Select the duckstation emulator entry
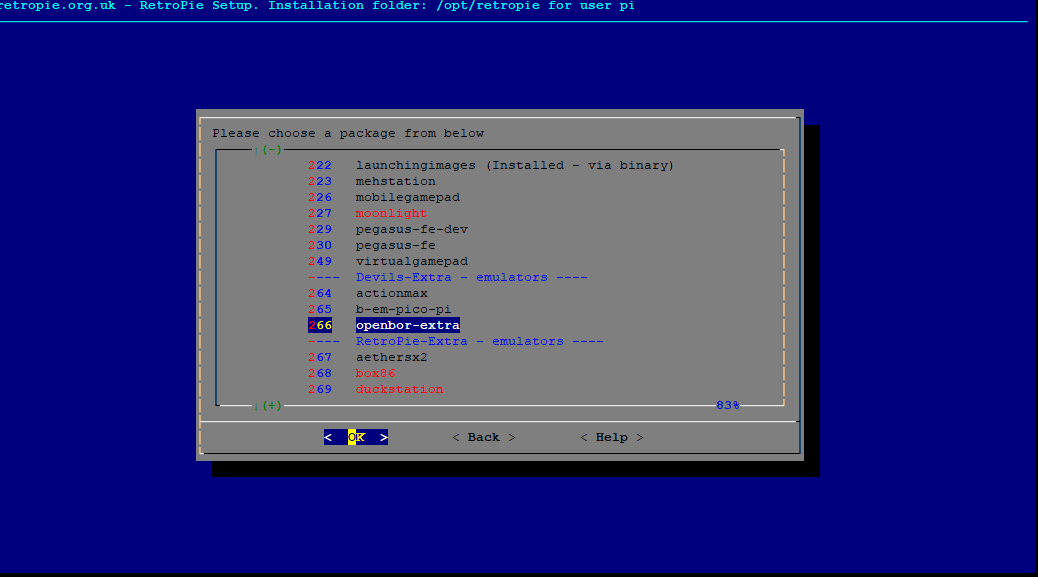This screenshot has width=1038, height=577. click(399, 389)
